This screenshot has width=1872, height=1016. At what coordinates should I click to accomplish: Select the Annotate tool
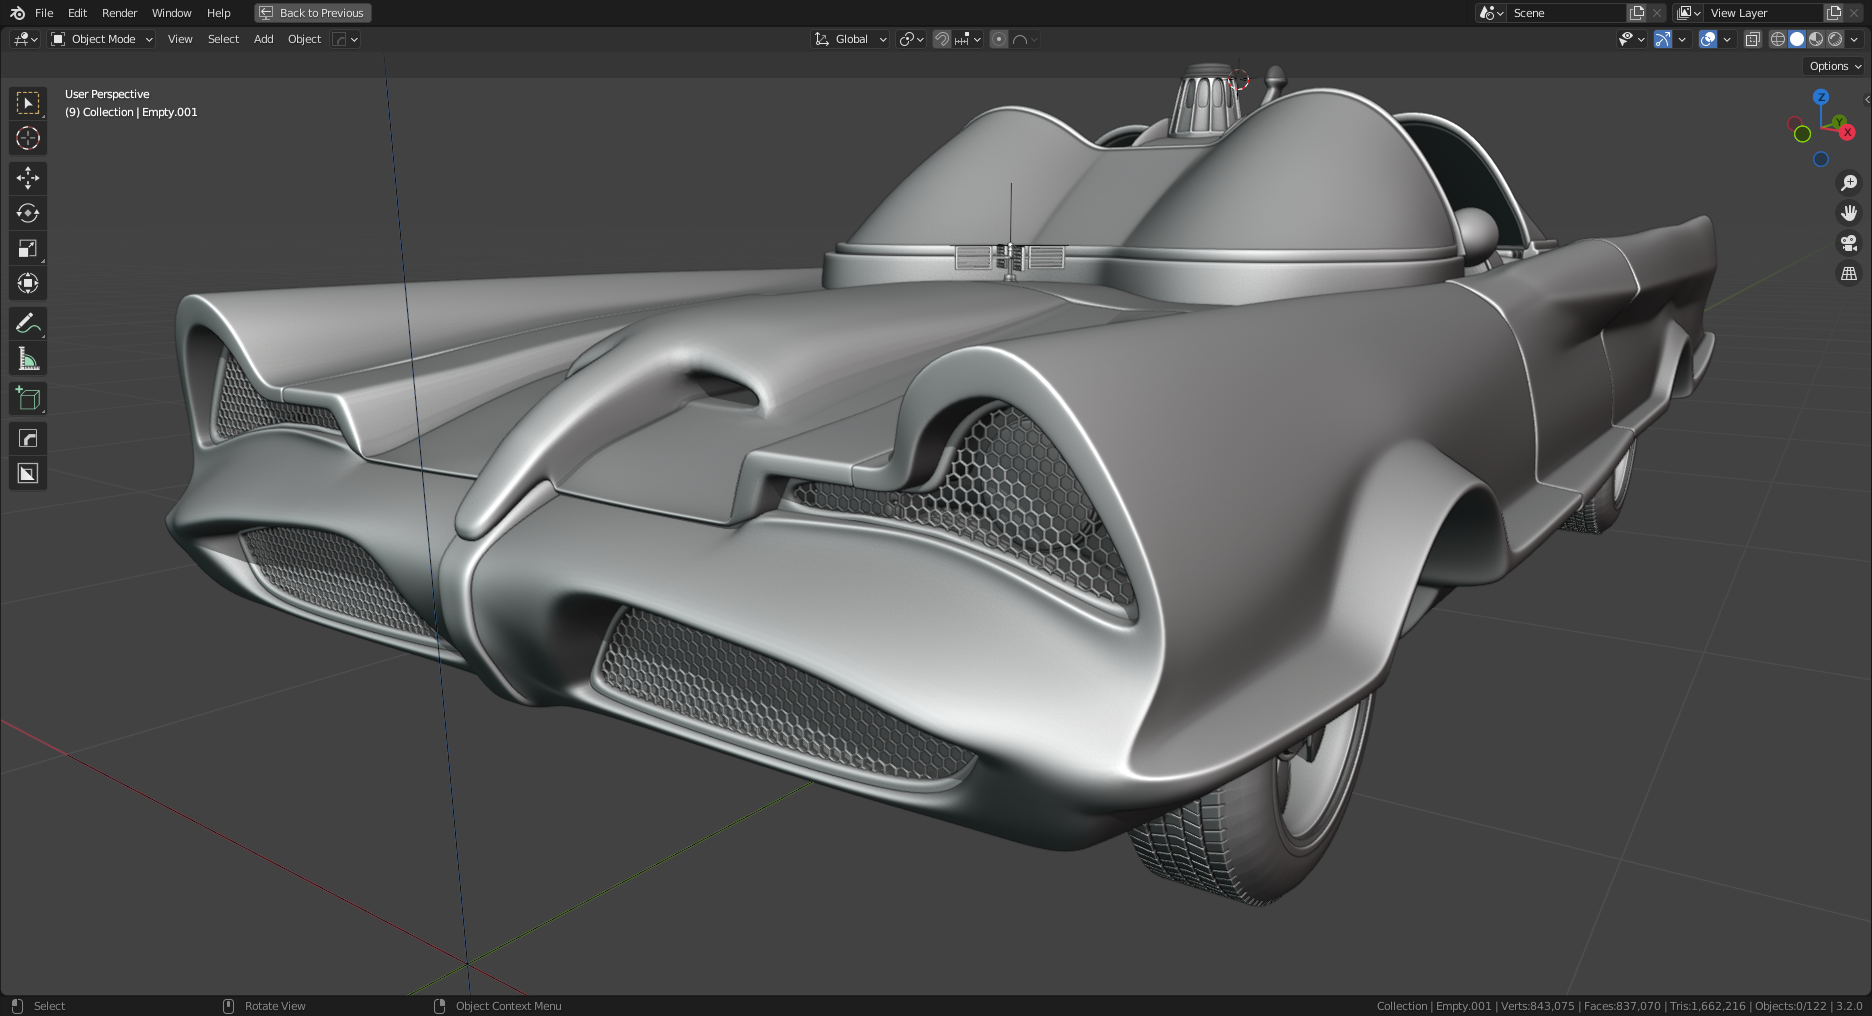pos(28,323)
